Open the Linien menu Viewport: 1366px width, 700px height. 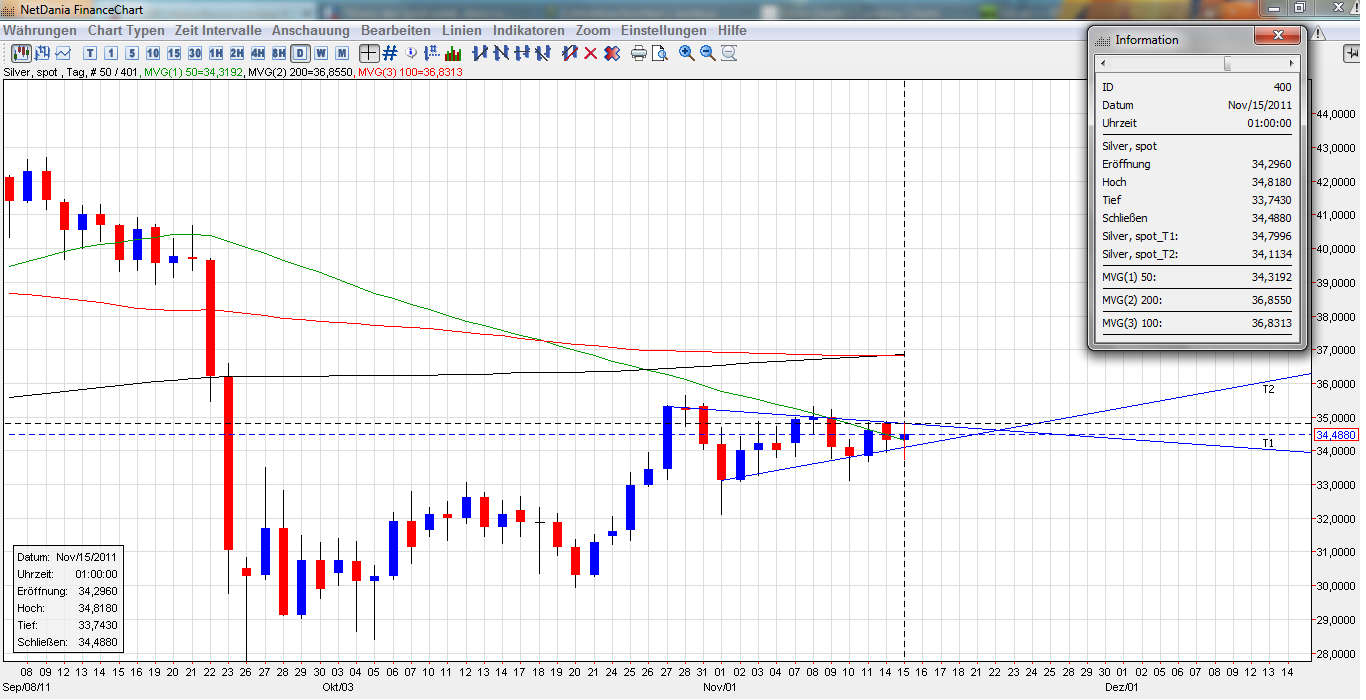click(x=462, y=31)
